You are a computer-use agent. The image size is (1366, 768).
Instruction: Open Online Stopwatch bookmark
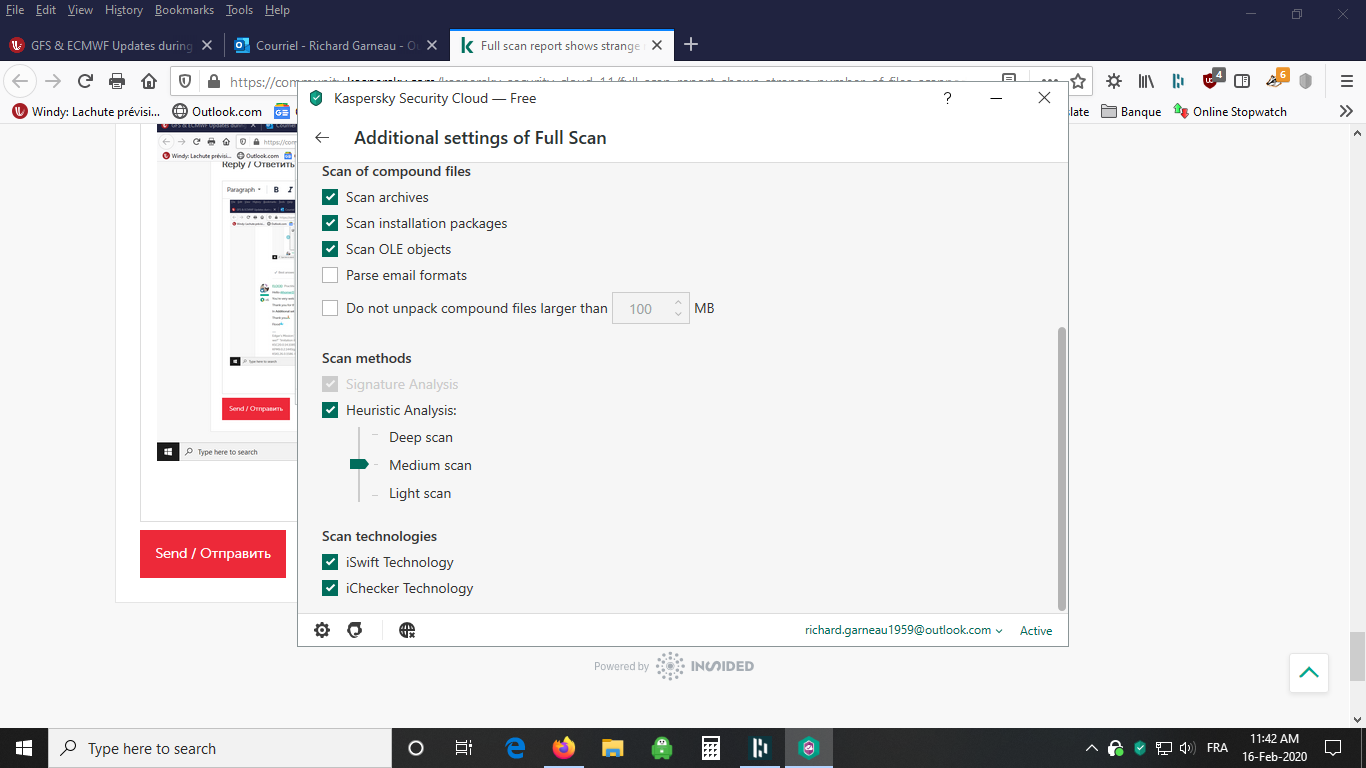point(1230,111)
